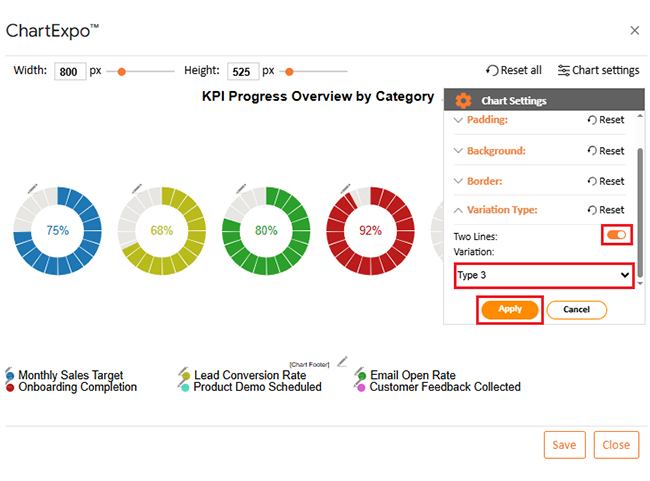
Task: Toggle the Two Lines switch
Action: [x=616, y=235]
